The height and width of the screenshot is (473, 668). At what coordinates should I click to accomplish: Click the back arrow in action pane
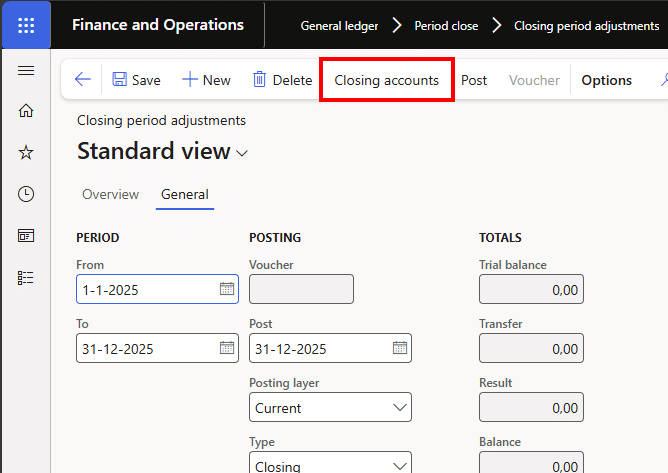[83, 79]
